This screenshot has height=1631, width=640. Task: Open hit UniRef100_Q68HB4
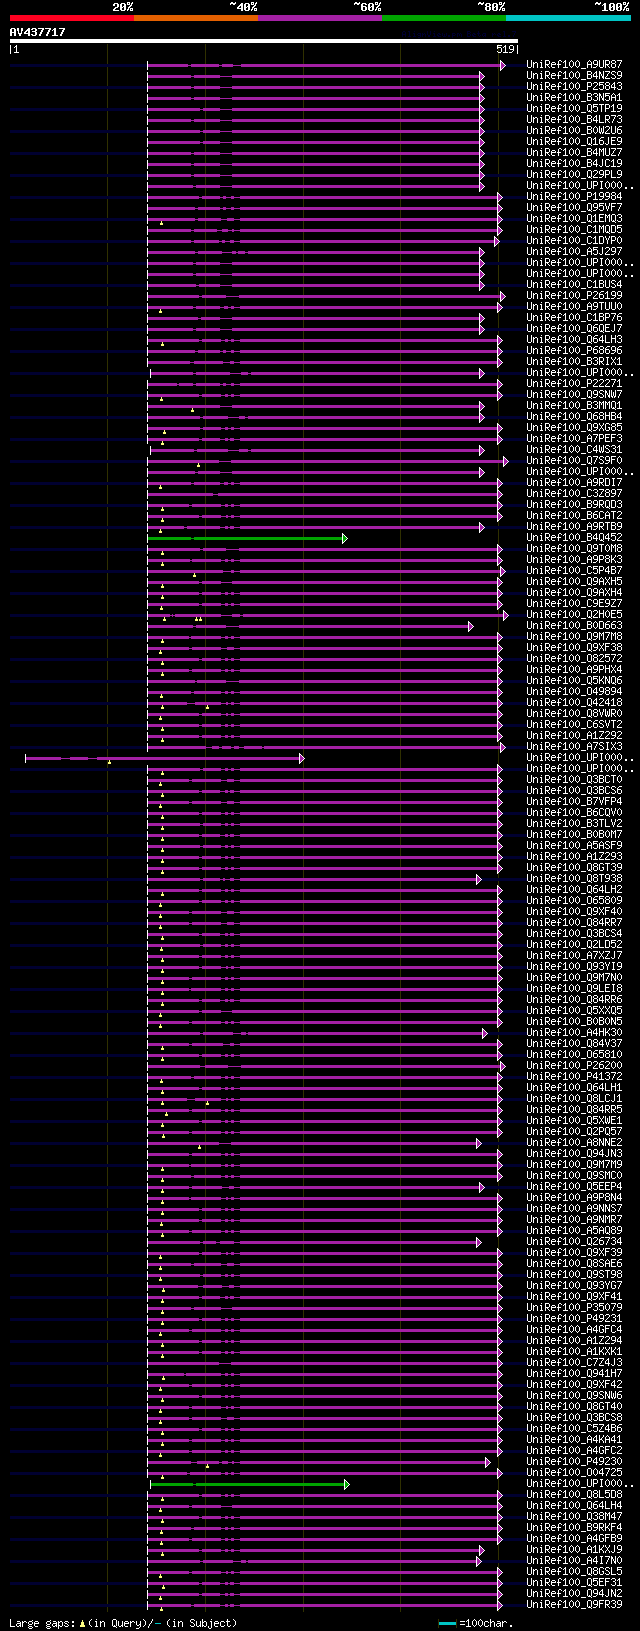(x=574, y=417)
